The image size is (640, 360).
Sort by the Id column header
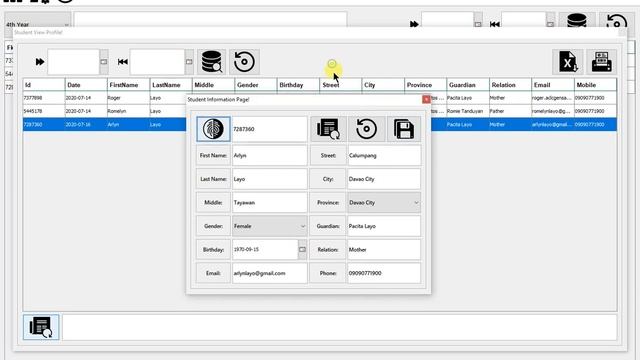[44, 85]
